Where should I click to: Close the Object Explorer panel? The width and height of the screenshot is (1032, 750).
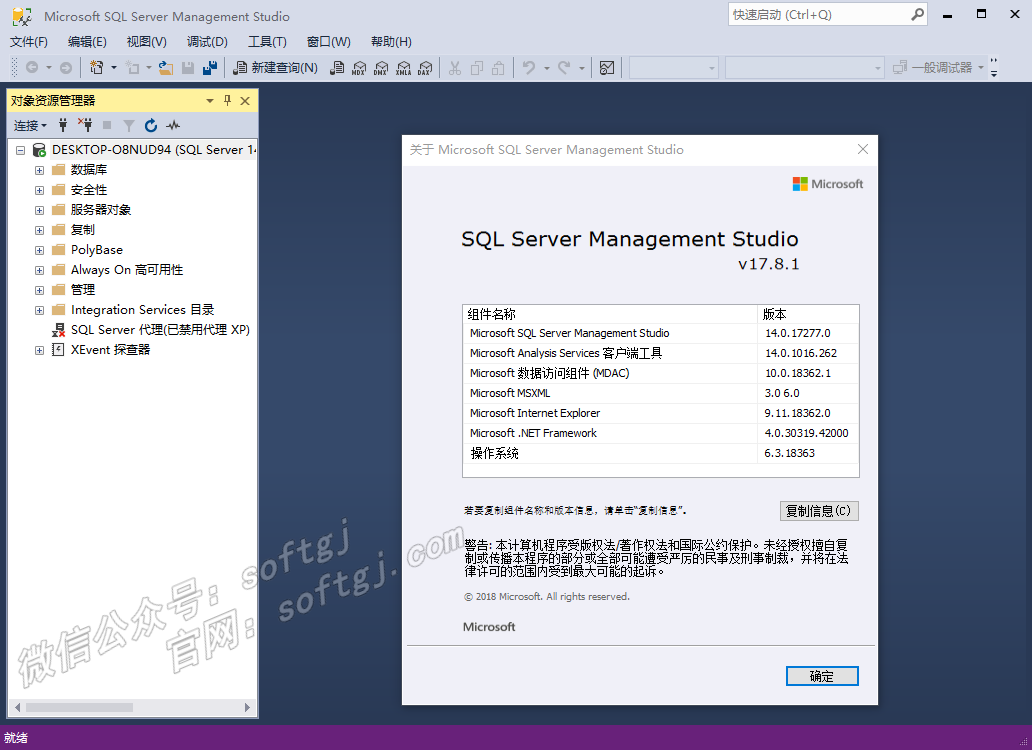(245, 101)
